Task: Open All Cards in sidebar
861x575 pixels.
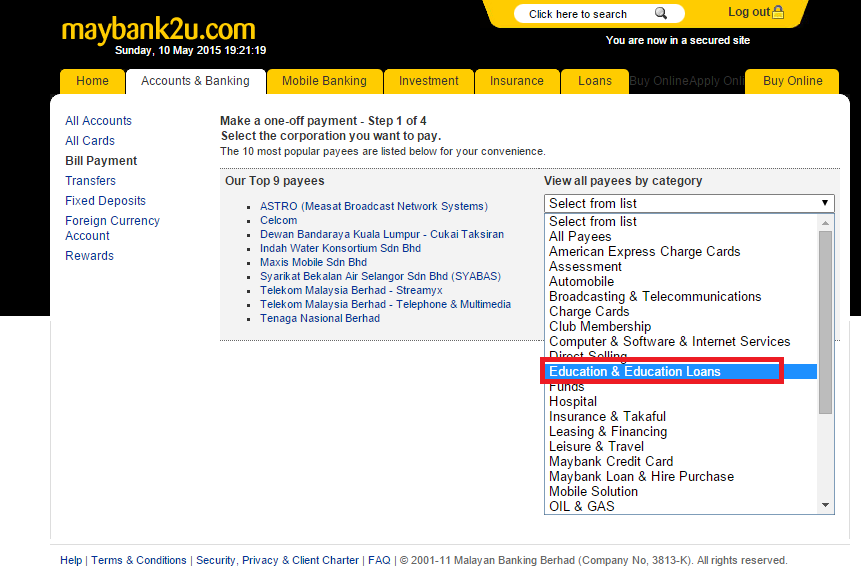Action: (90, 141)
